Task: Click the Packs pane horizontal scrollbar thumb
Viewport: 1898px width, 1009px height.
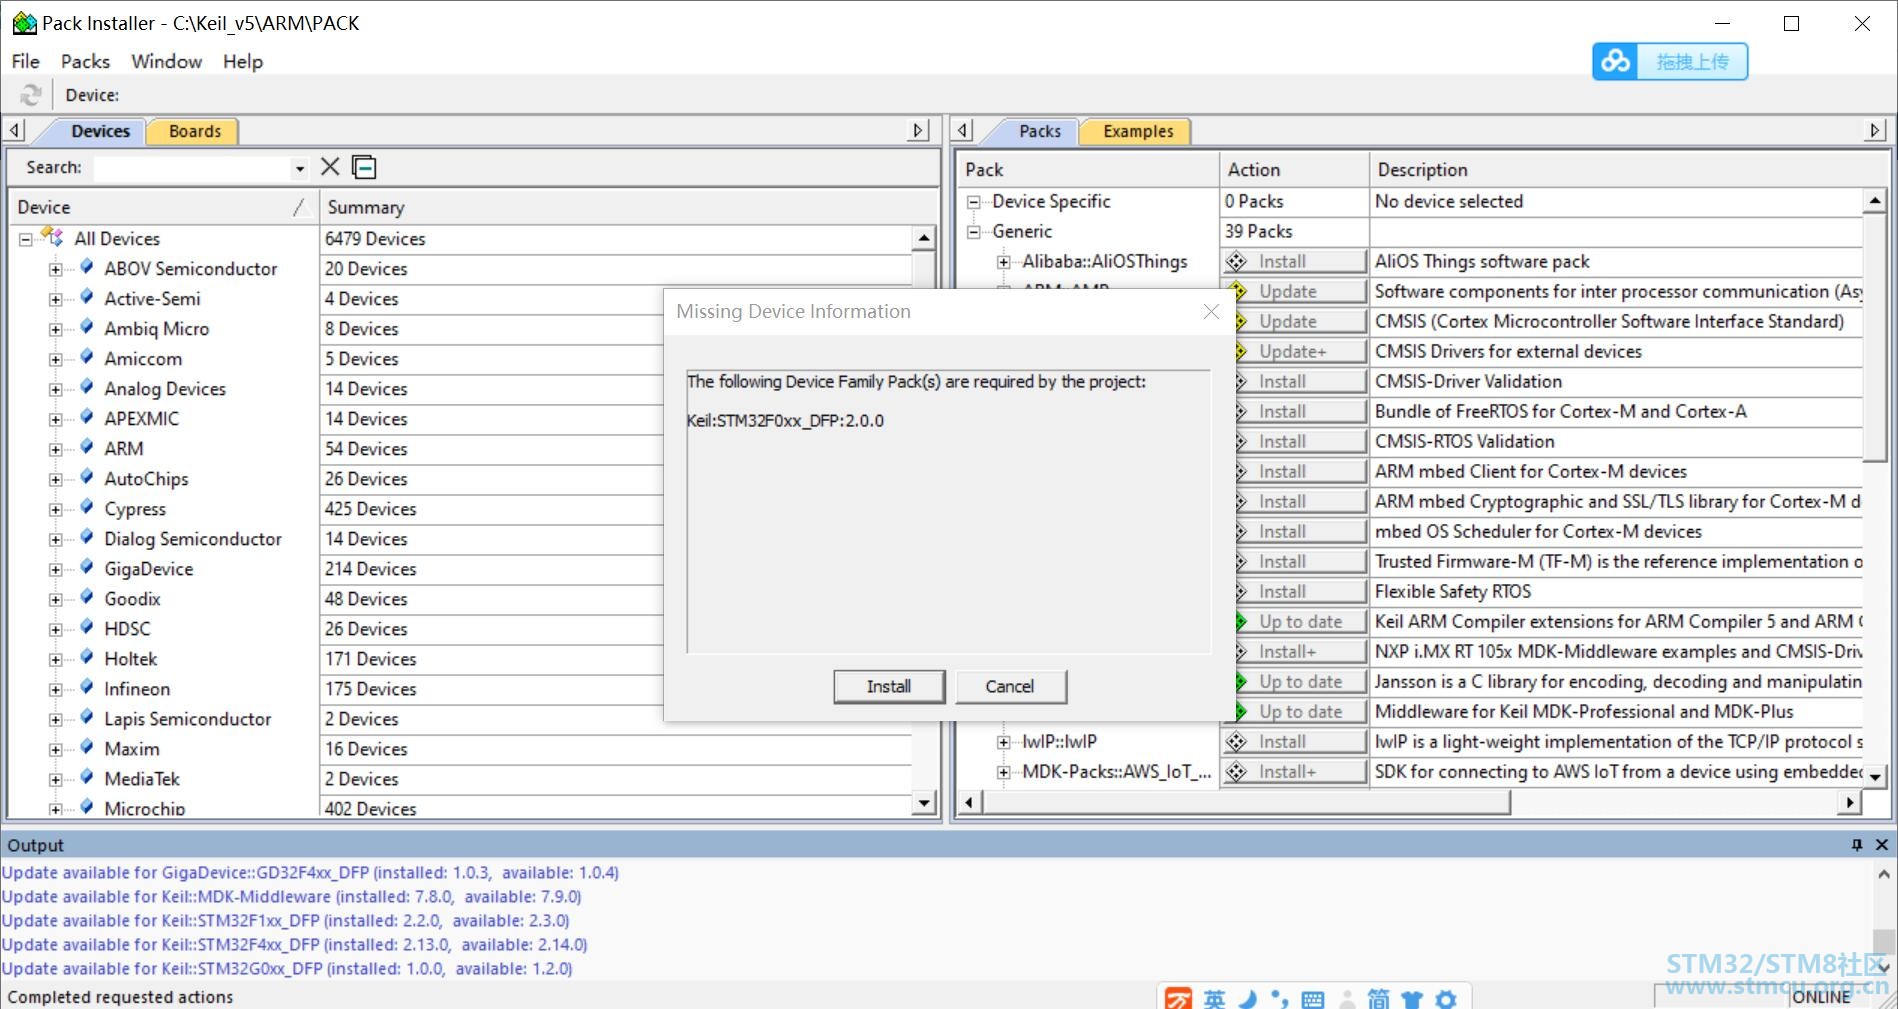Action: click(x=1247, y=802)
